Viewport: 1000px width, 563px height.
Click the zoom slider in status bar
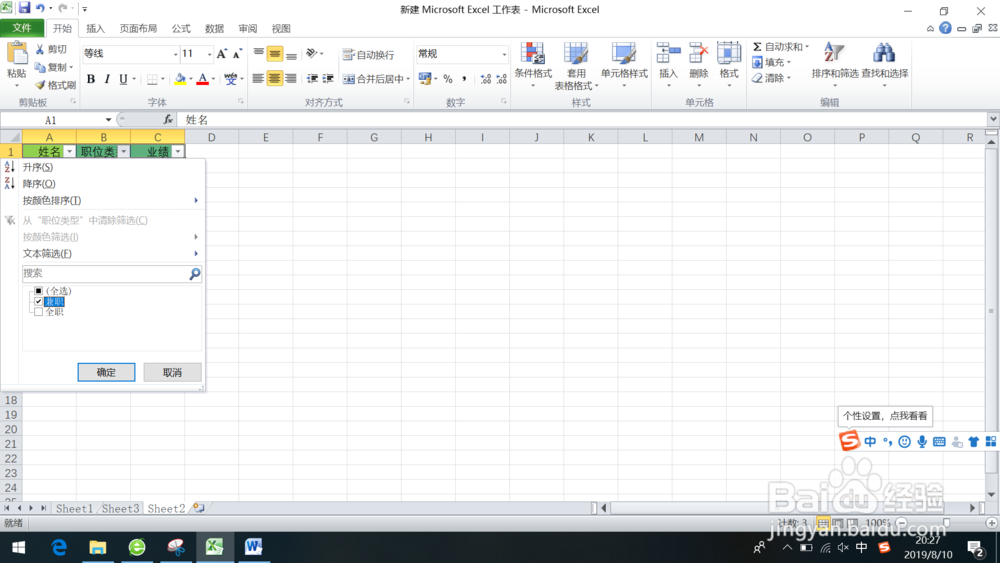946,523
